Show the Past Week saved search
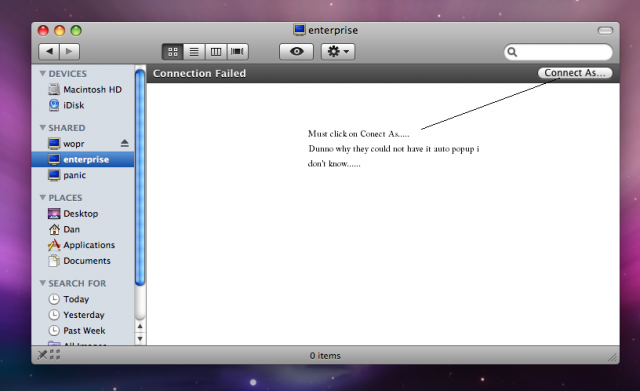Image resolution: width=640 pixels, height=391 pixels. 83,331
